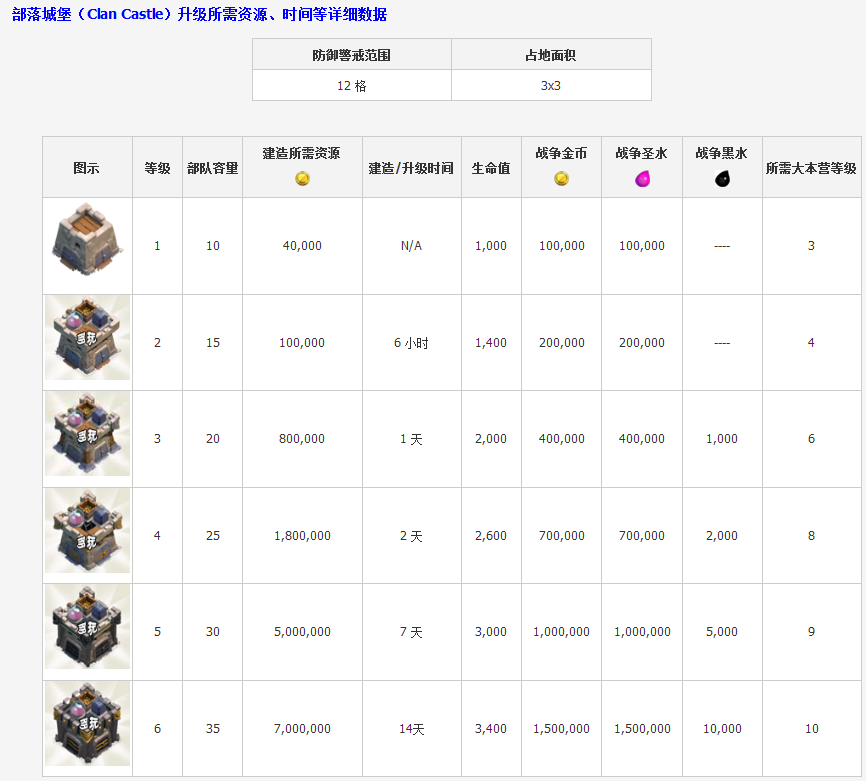Click the 生命值 column header
The width and height of the screenshot is (866, 781).
[491, 167]
